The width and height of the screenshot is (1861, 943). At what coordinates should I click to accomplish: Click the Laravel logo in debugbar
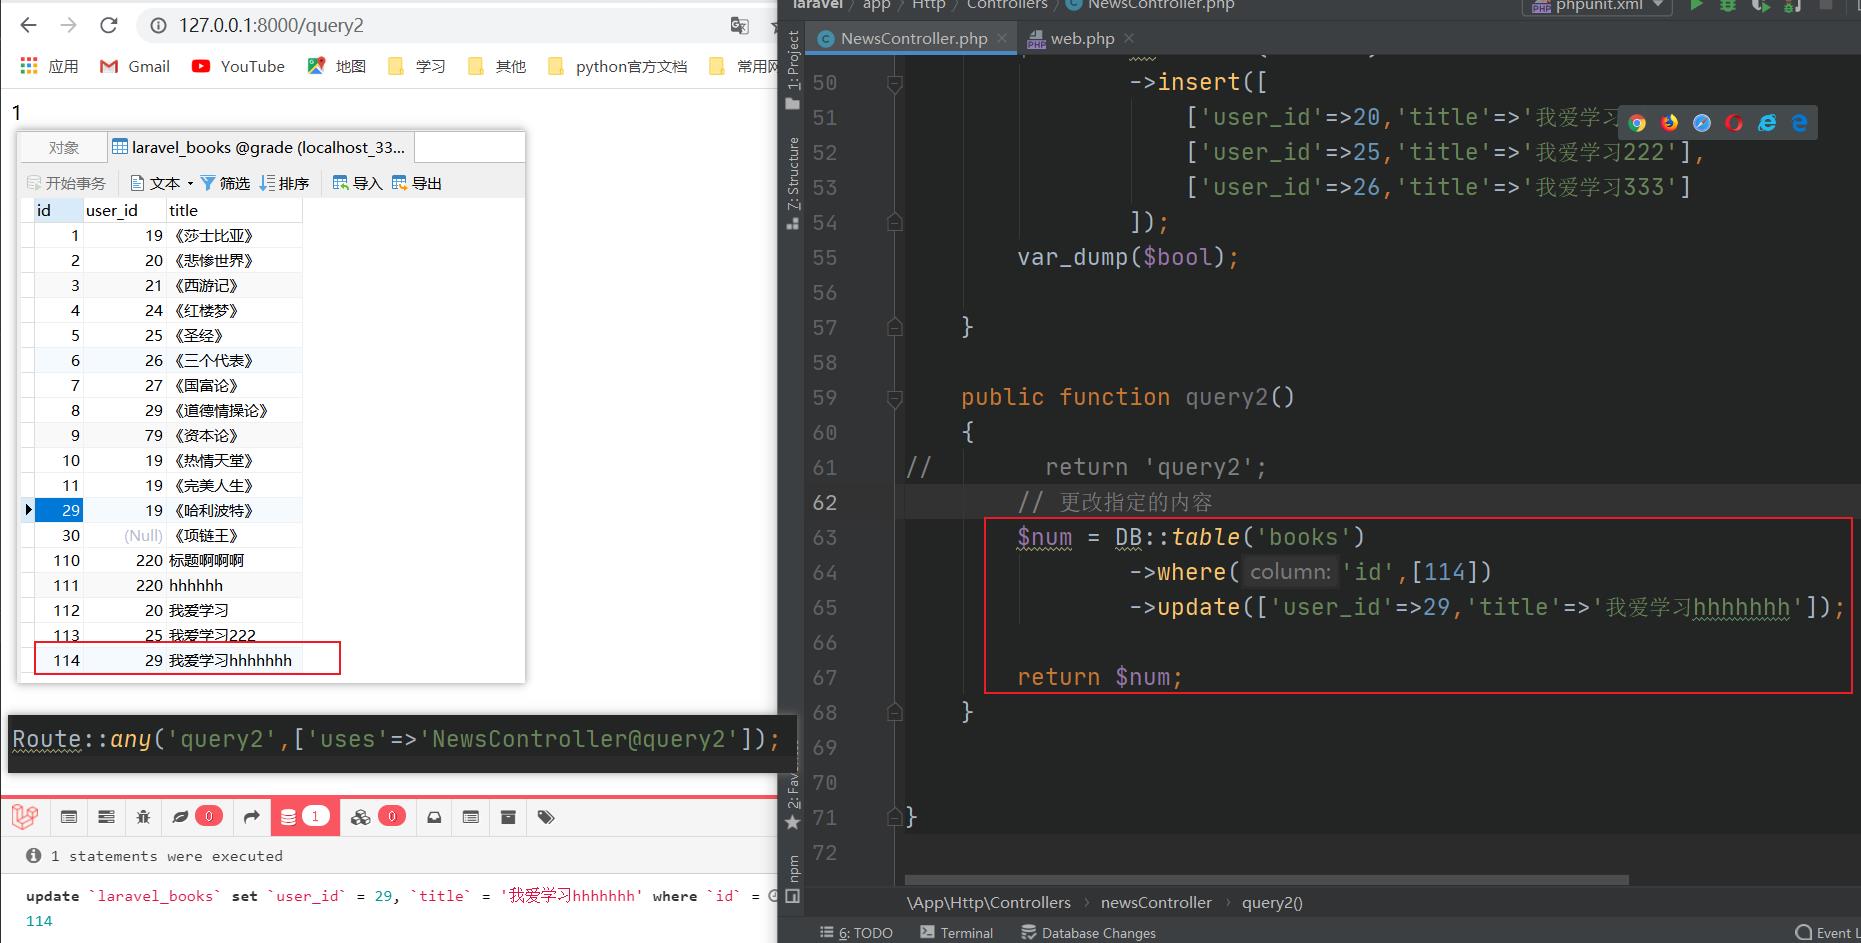(x=25, y=817)
